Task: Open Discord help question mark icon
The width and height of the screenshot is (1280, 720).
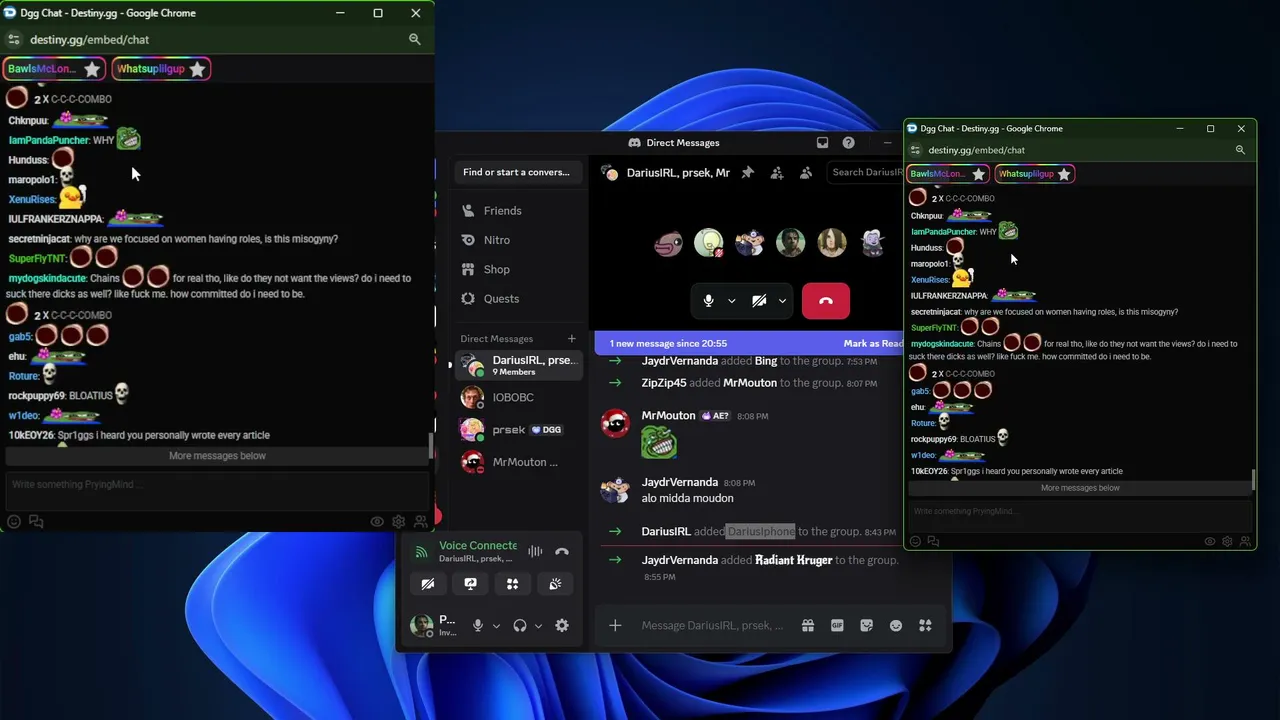Action: (x=848, y=143)
